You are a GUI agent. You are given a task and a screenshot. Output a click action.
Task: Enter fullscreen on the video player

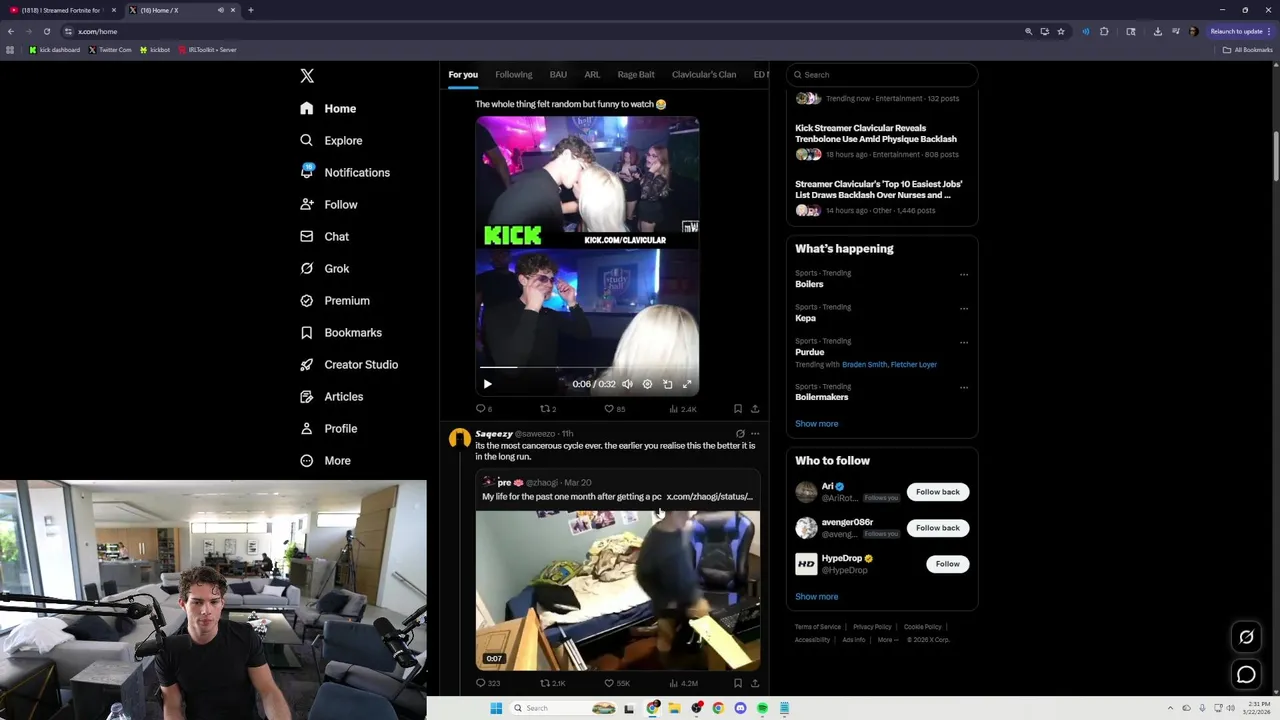[687, 384]
